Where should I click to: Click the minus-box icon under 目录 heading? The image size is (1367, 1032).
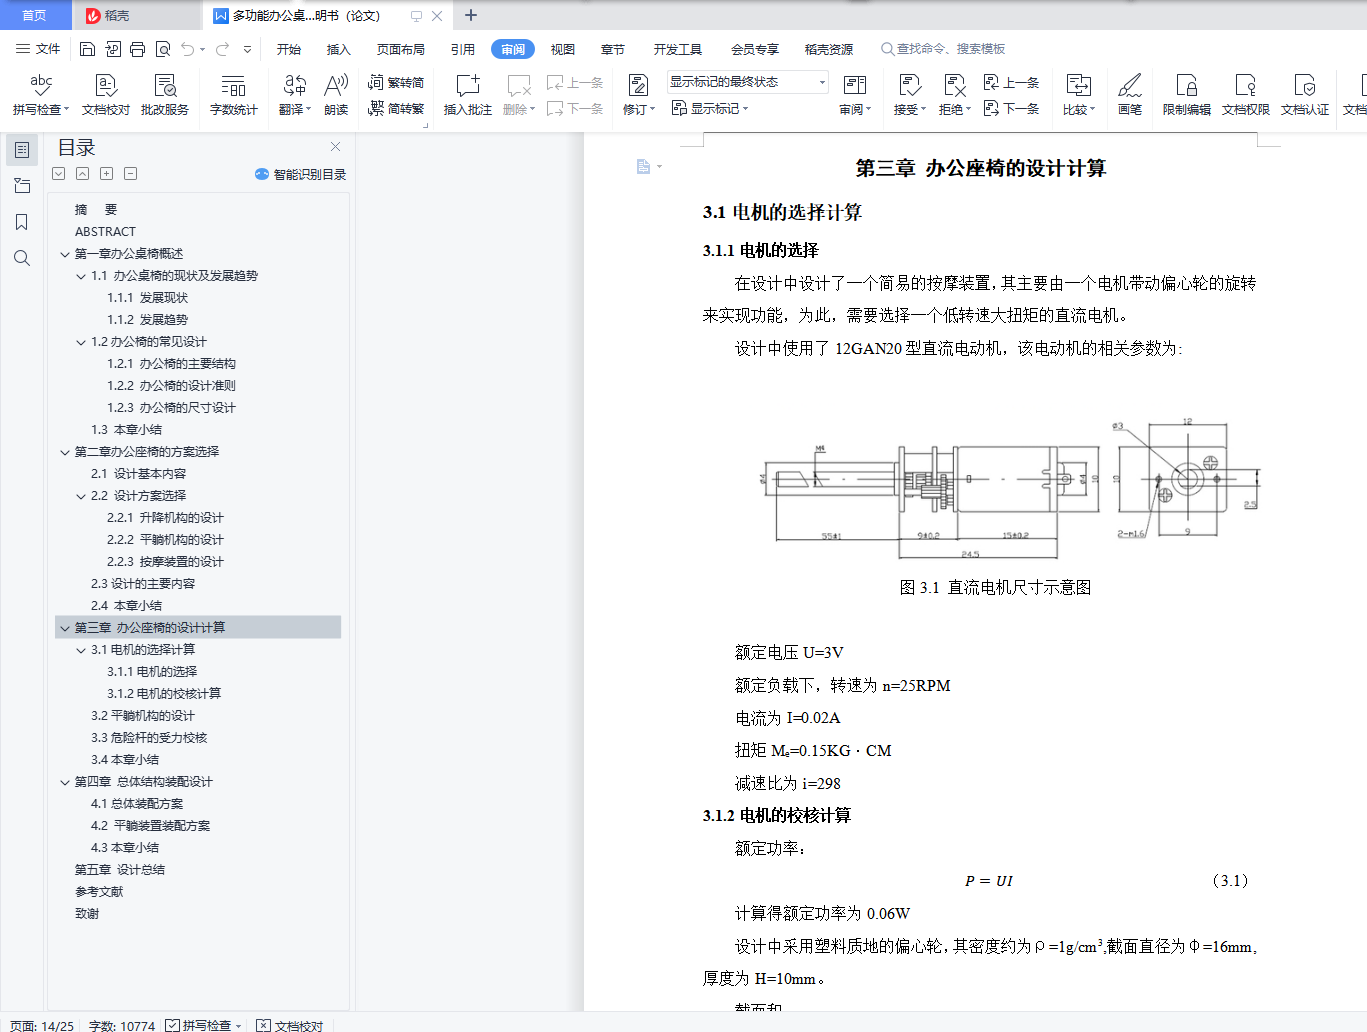(130, 174)
